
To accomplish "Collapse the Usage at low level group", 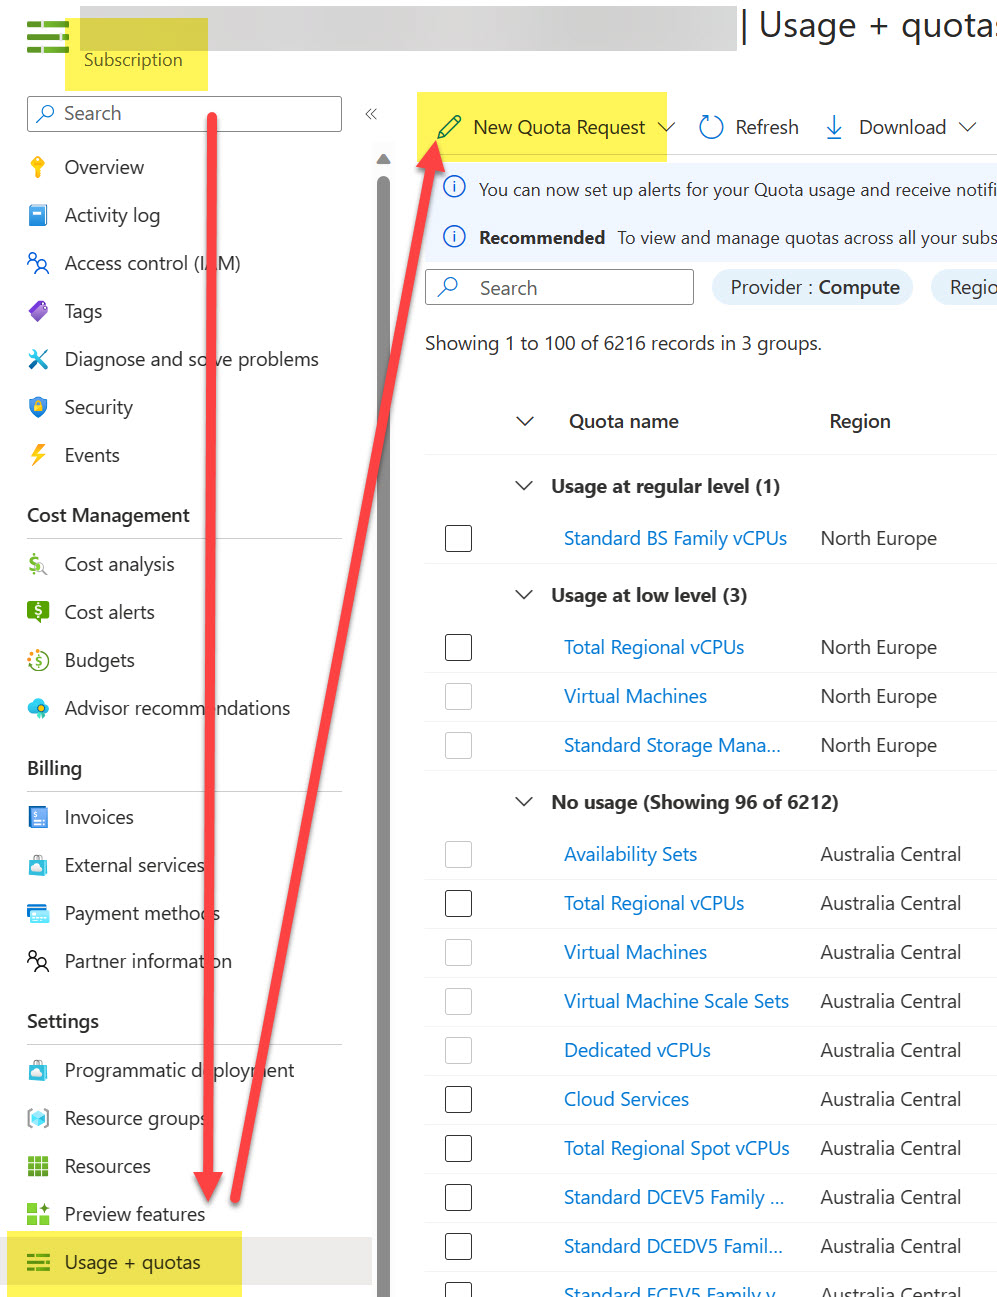I will 524,594.
